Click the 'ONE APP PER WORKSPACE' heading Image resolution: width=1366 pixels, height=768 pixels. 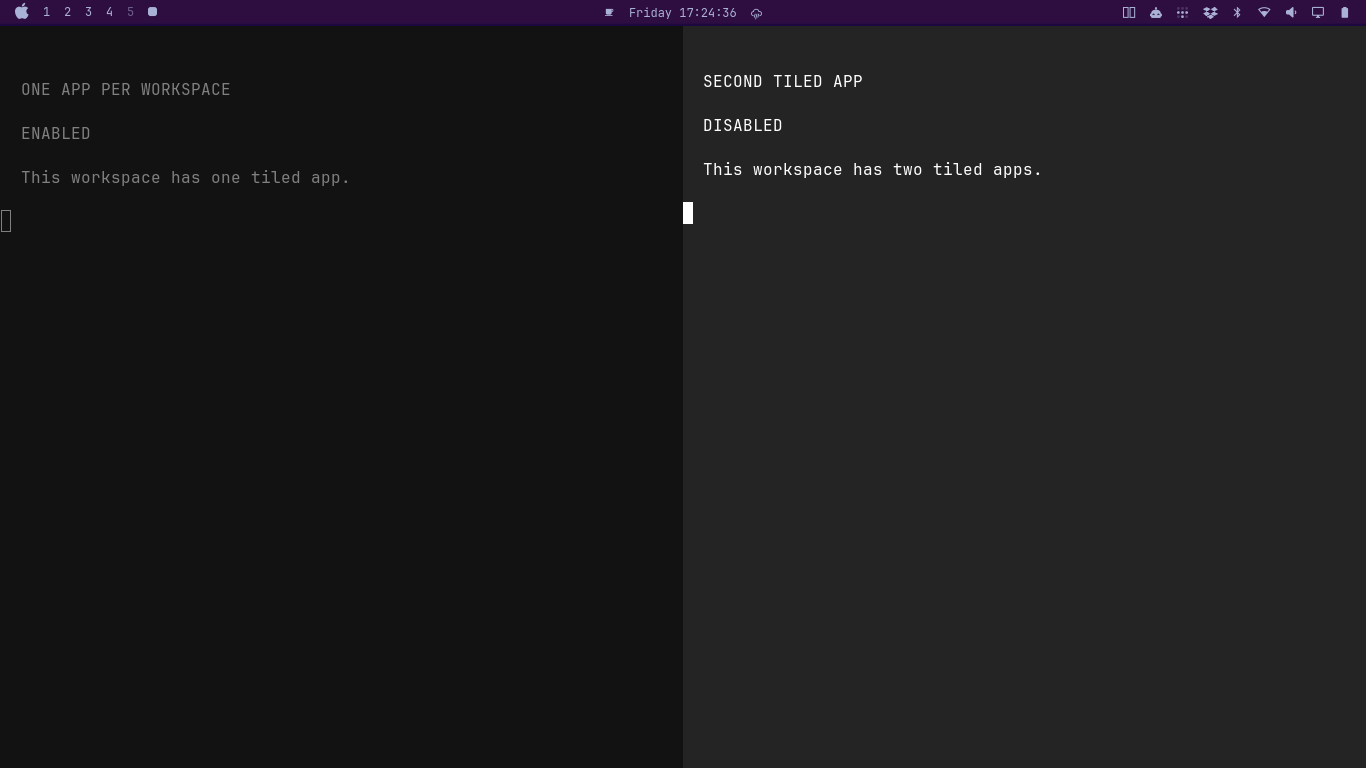pyautogui.click(x=126, y=90)
